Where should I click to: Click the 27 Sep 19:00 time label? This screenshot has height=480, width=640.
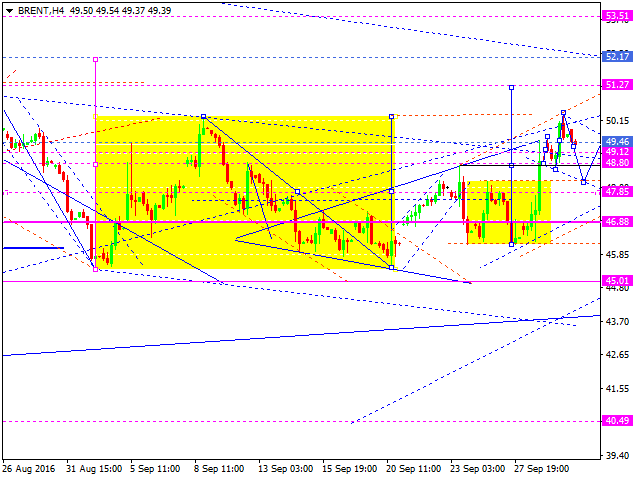(x=542, y=469)
